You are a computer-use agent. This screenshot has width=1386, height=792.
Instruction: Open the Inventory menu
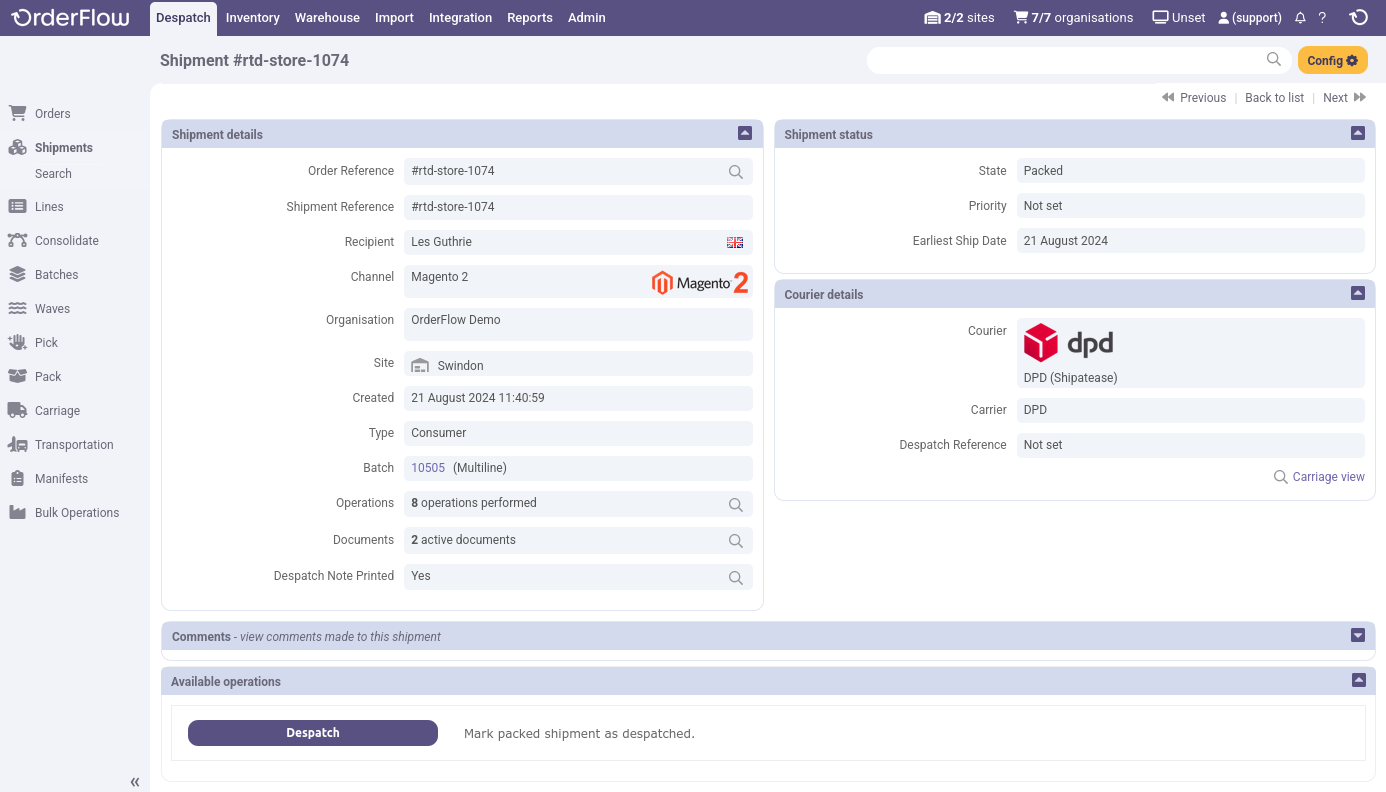click(x=252, y=18)
